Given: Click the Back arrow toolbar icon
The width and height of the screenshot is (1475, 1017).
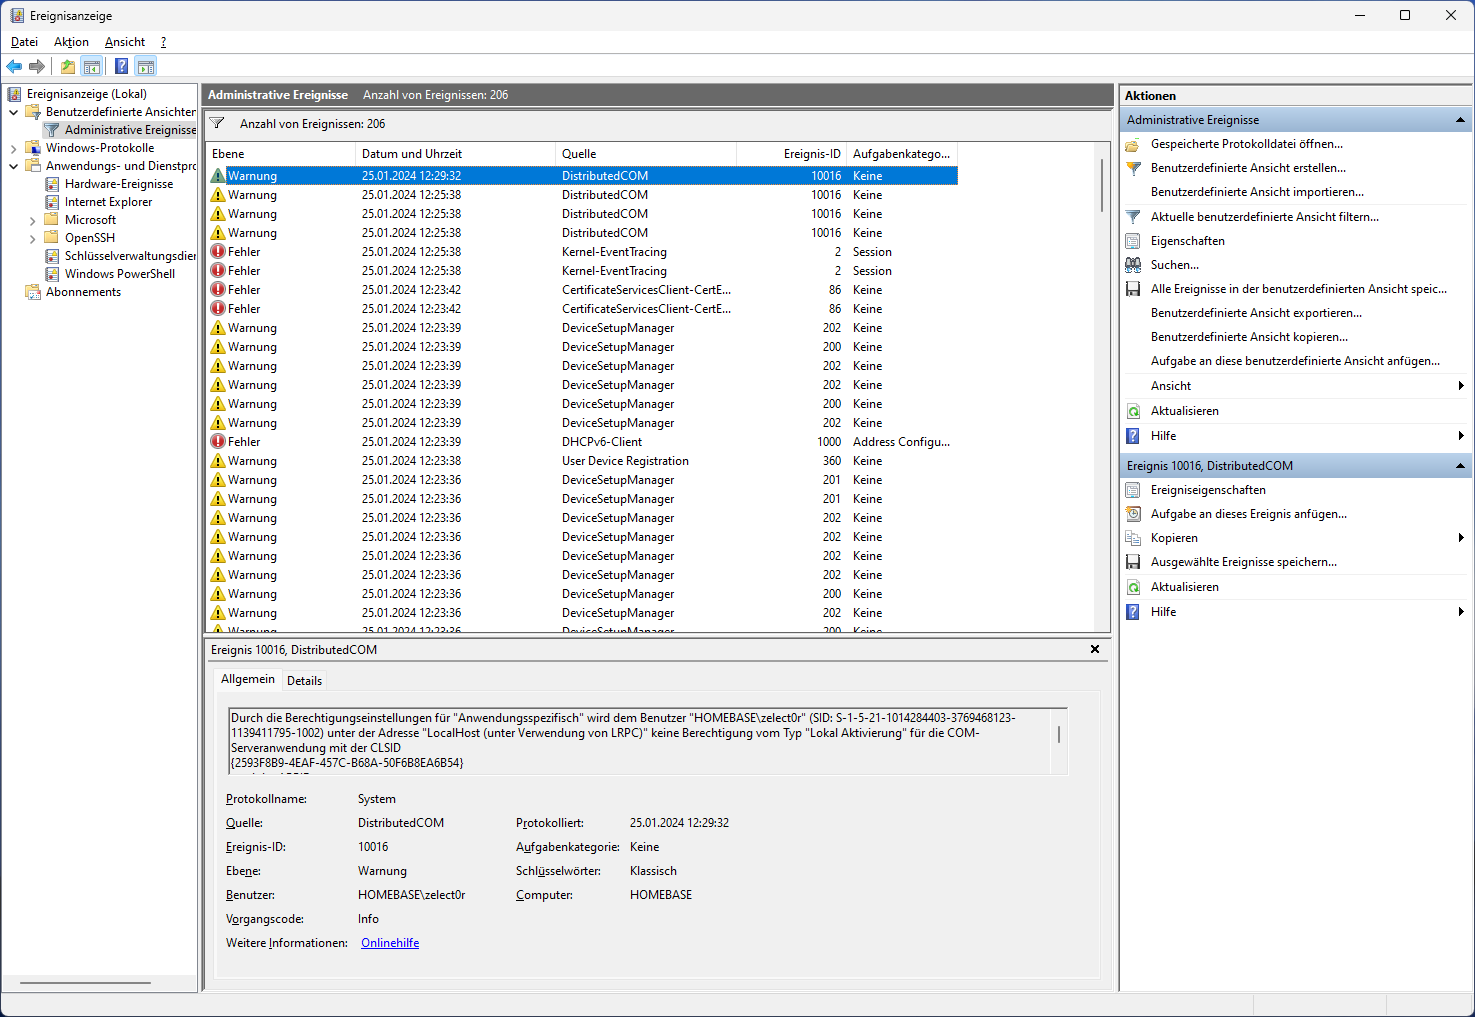Looking at the screenshot, I should point(14,67).
